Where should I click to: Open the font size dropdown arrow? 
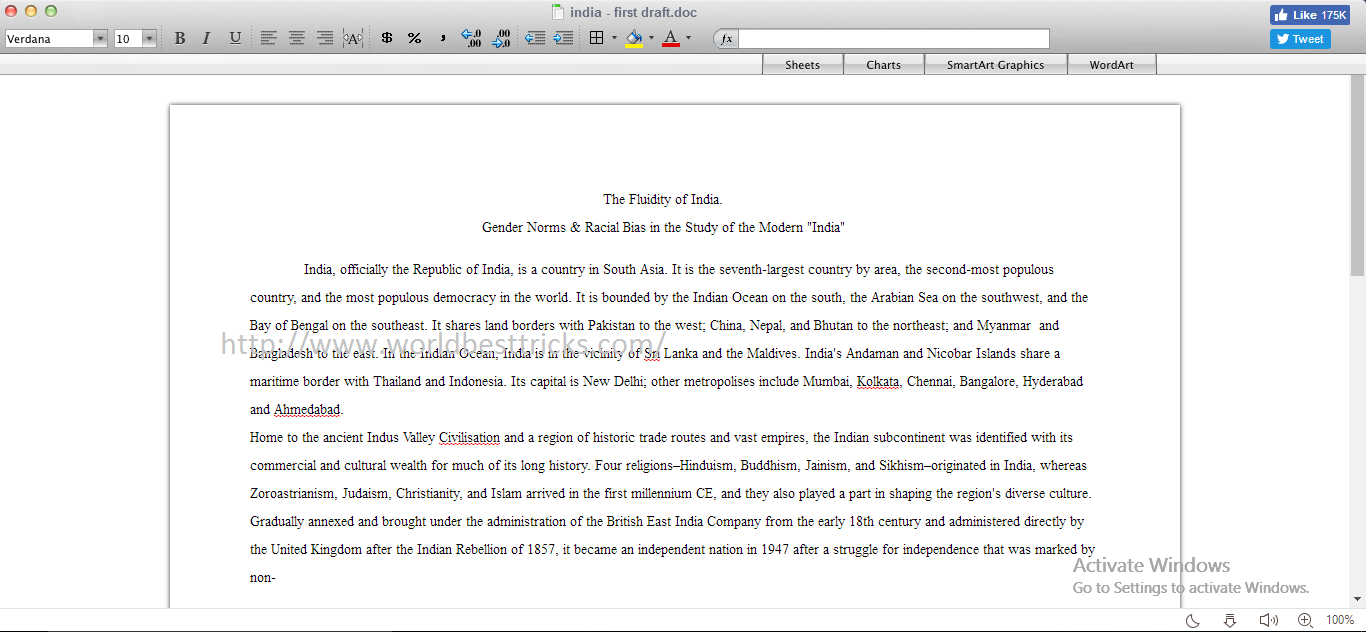(149, 39)
